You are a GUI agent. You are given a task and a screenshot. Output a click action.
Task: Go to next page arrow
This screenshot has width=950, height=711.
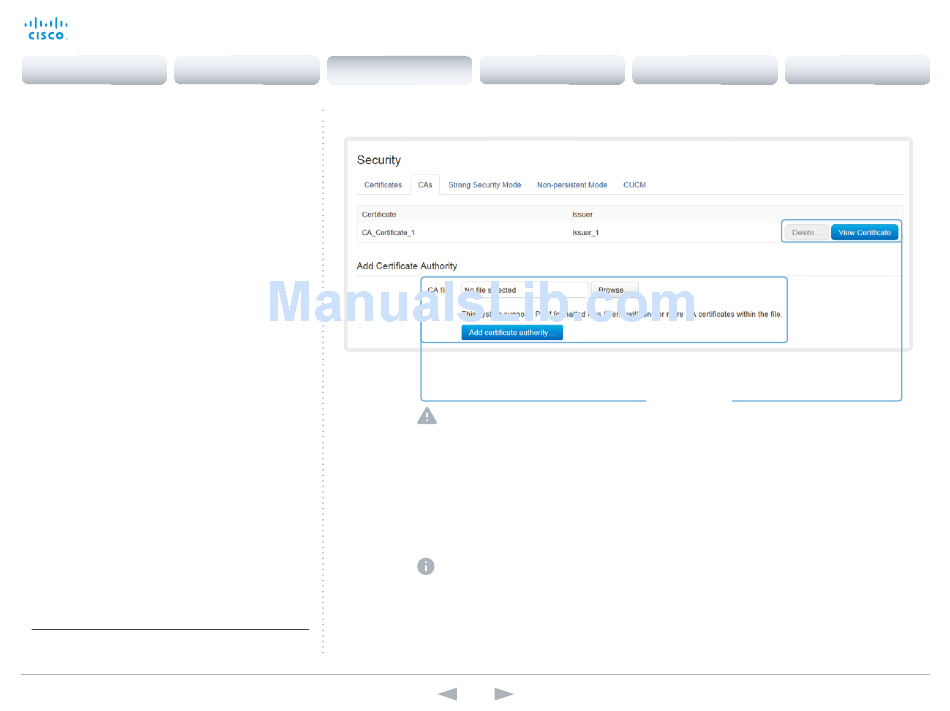(x=503, y=693)
